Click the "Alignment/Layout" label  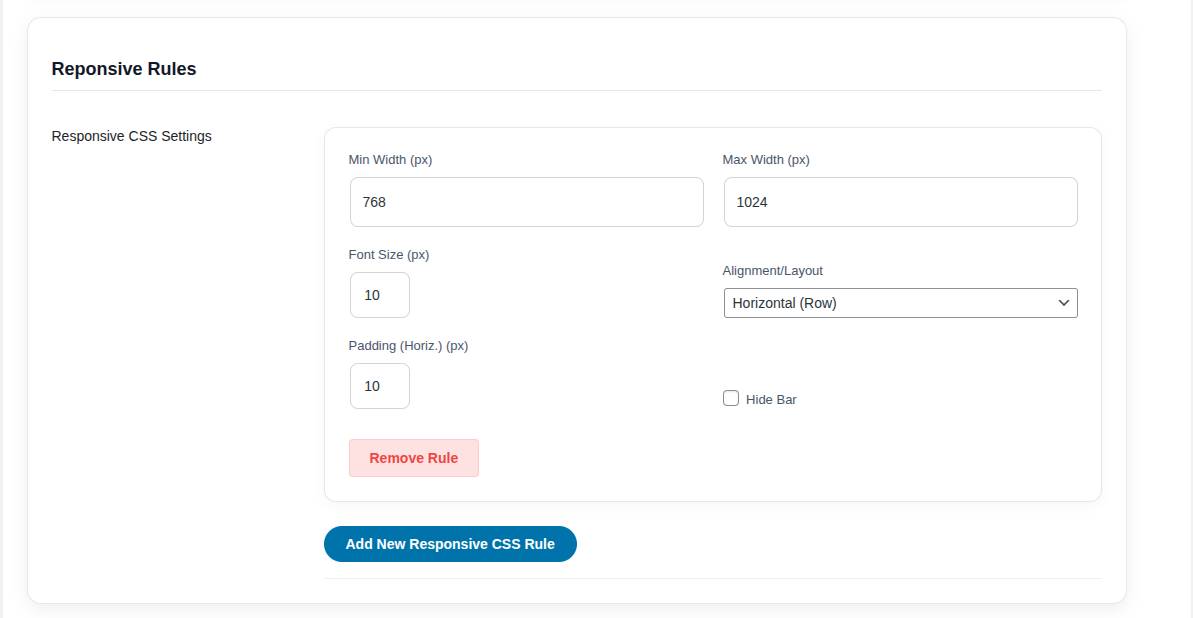(x=773, y=270)
